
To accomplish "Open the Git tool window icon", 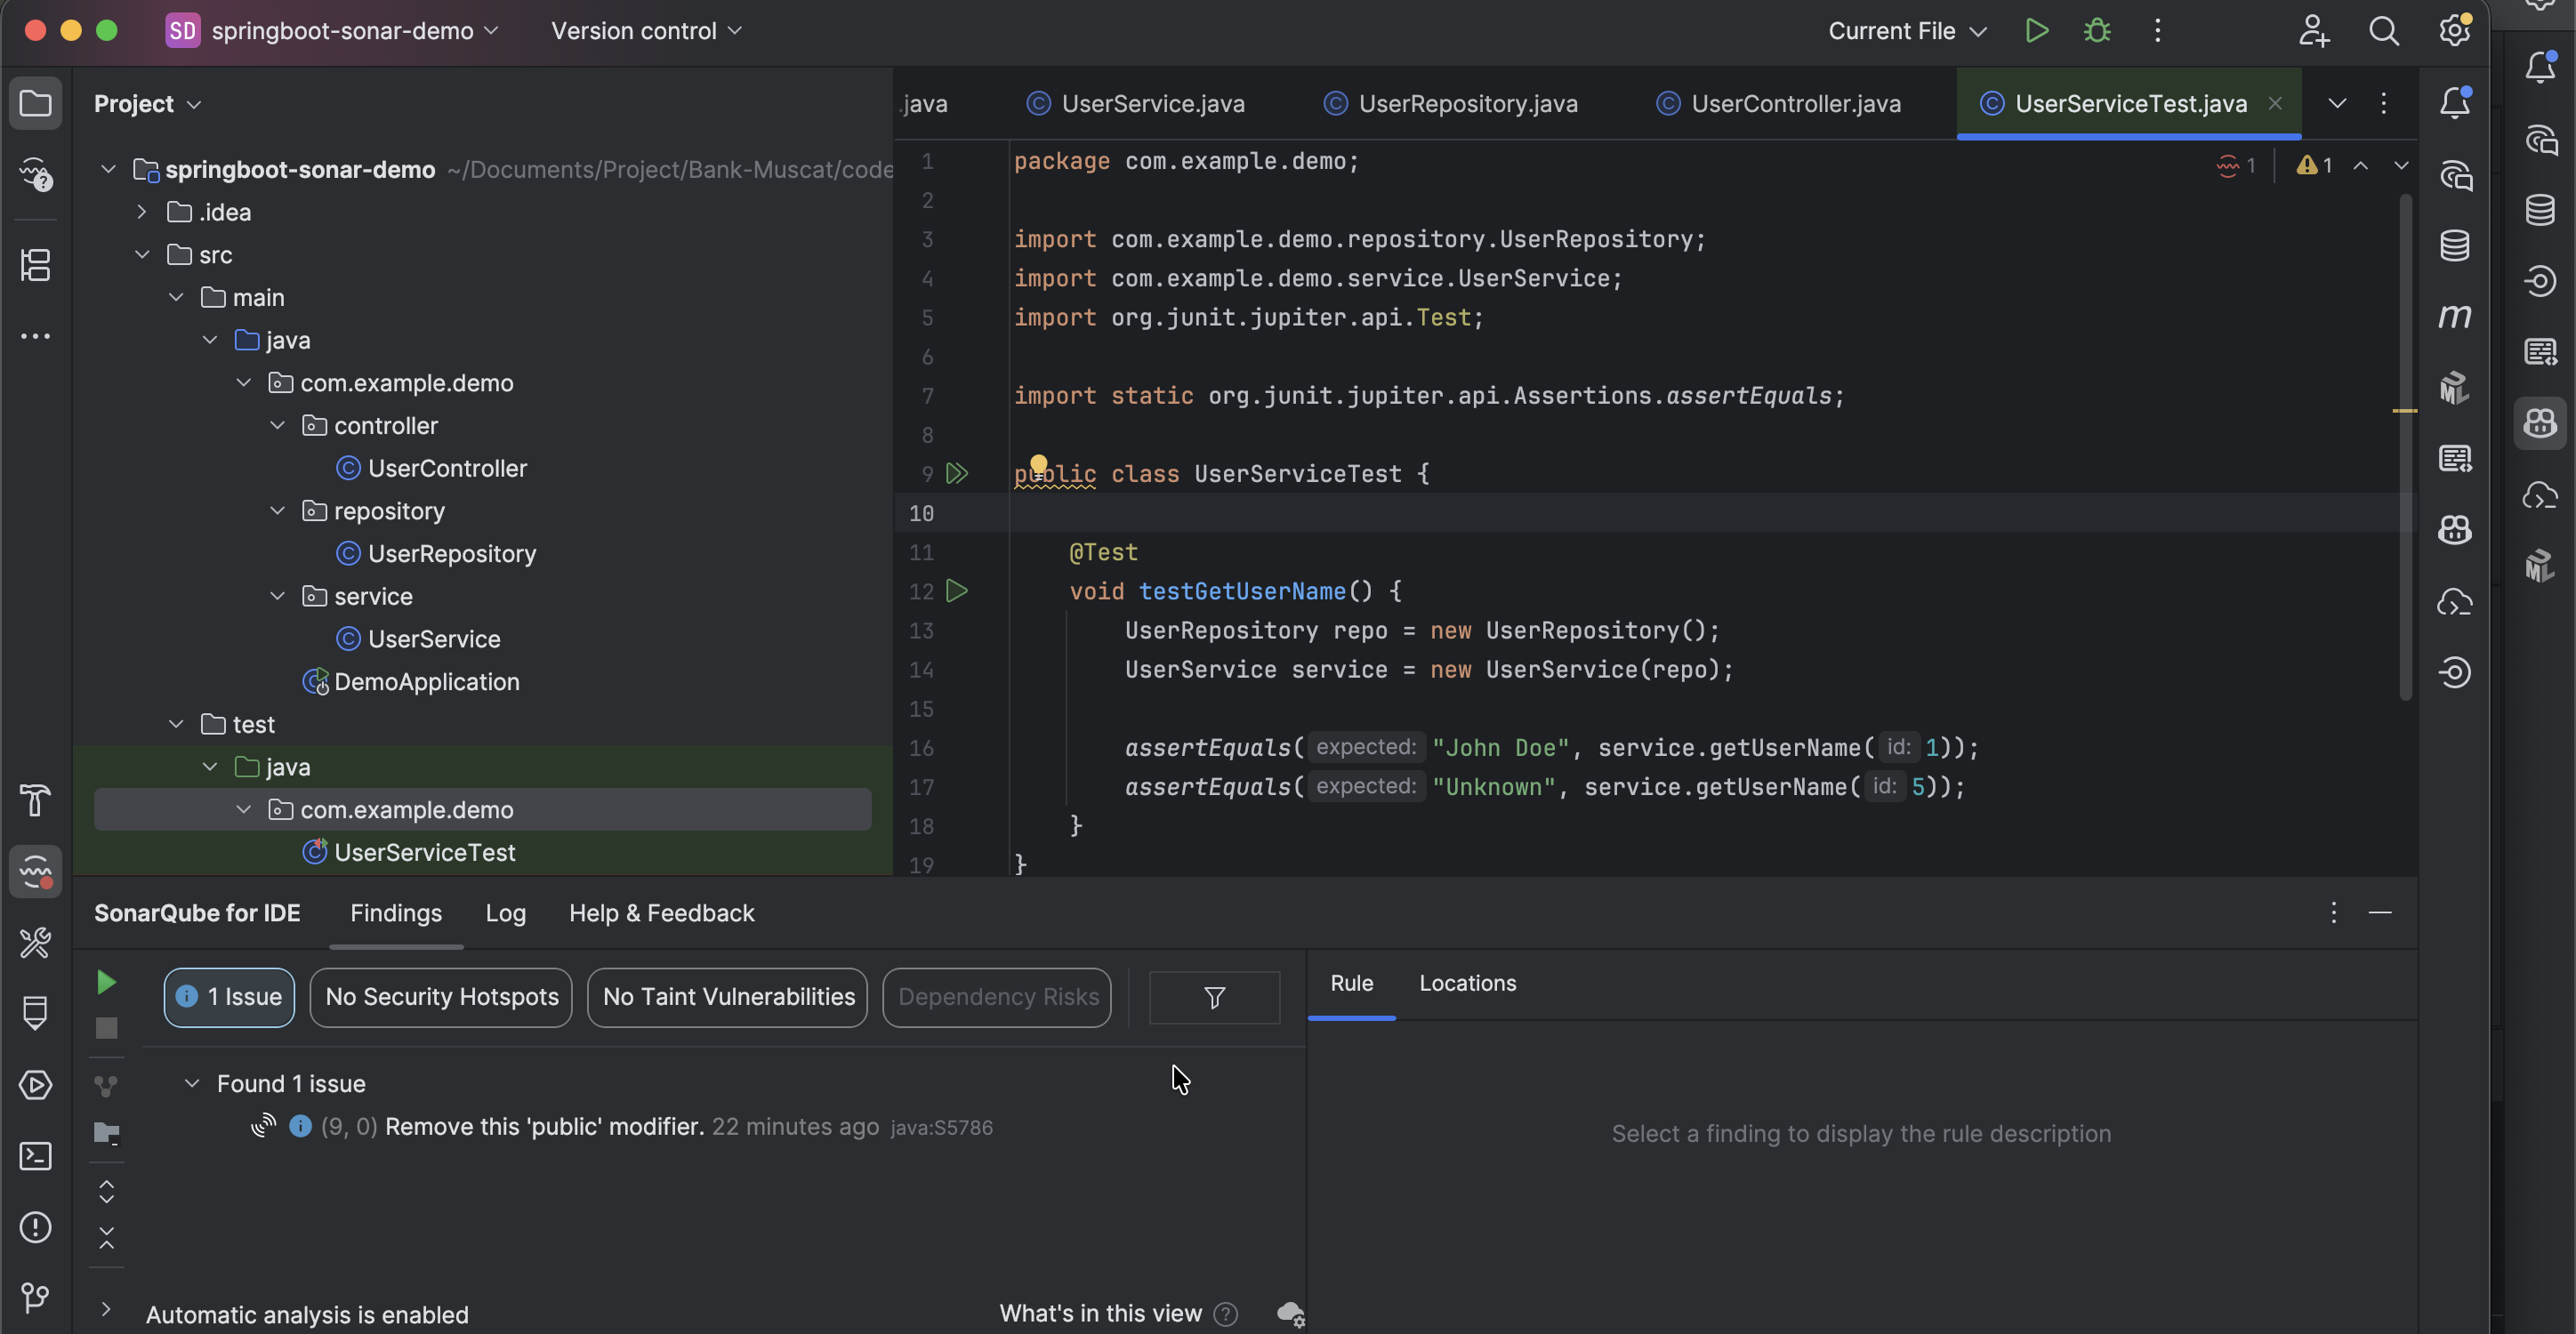I will 36,1297.
